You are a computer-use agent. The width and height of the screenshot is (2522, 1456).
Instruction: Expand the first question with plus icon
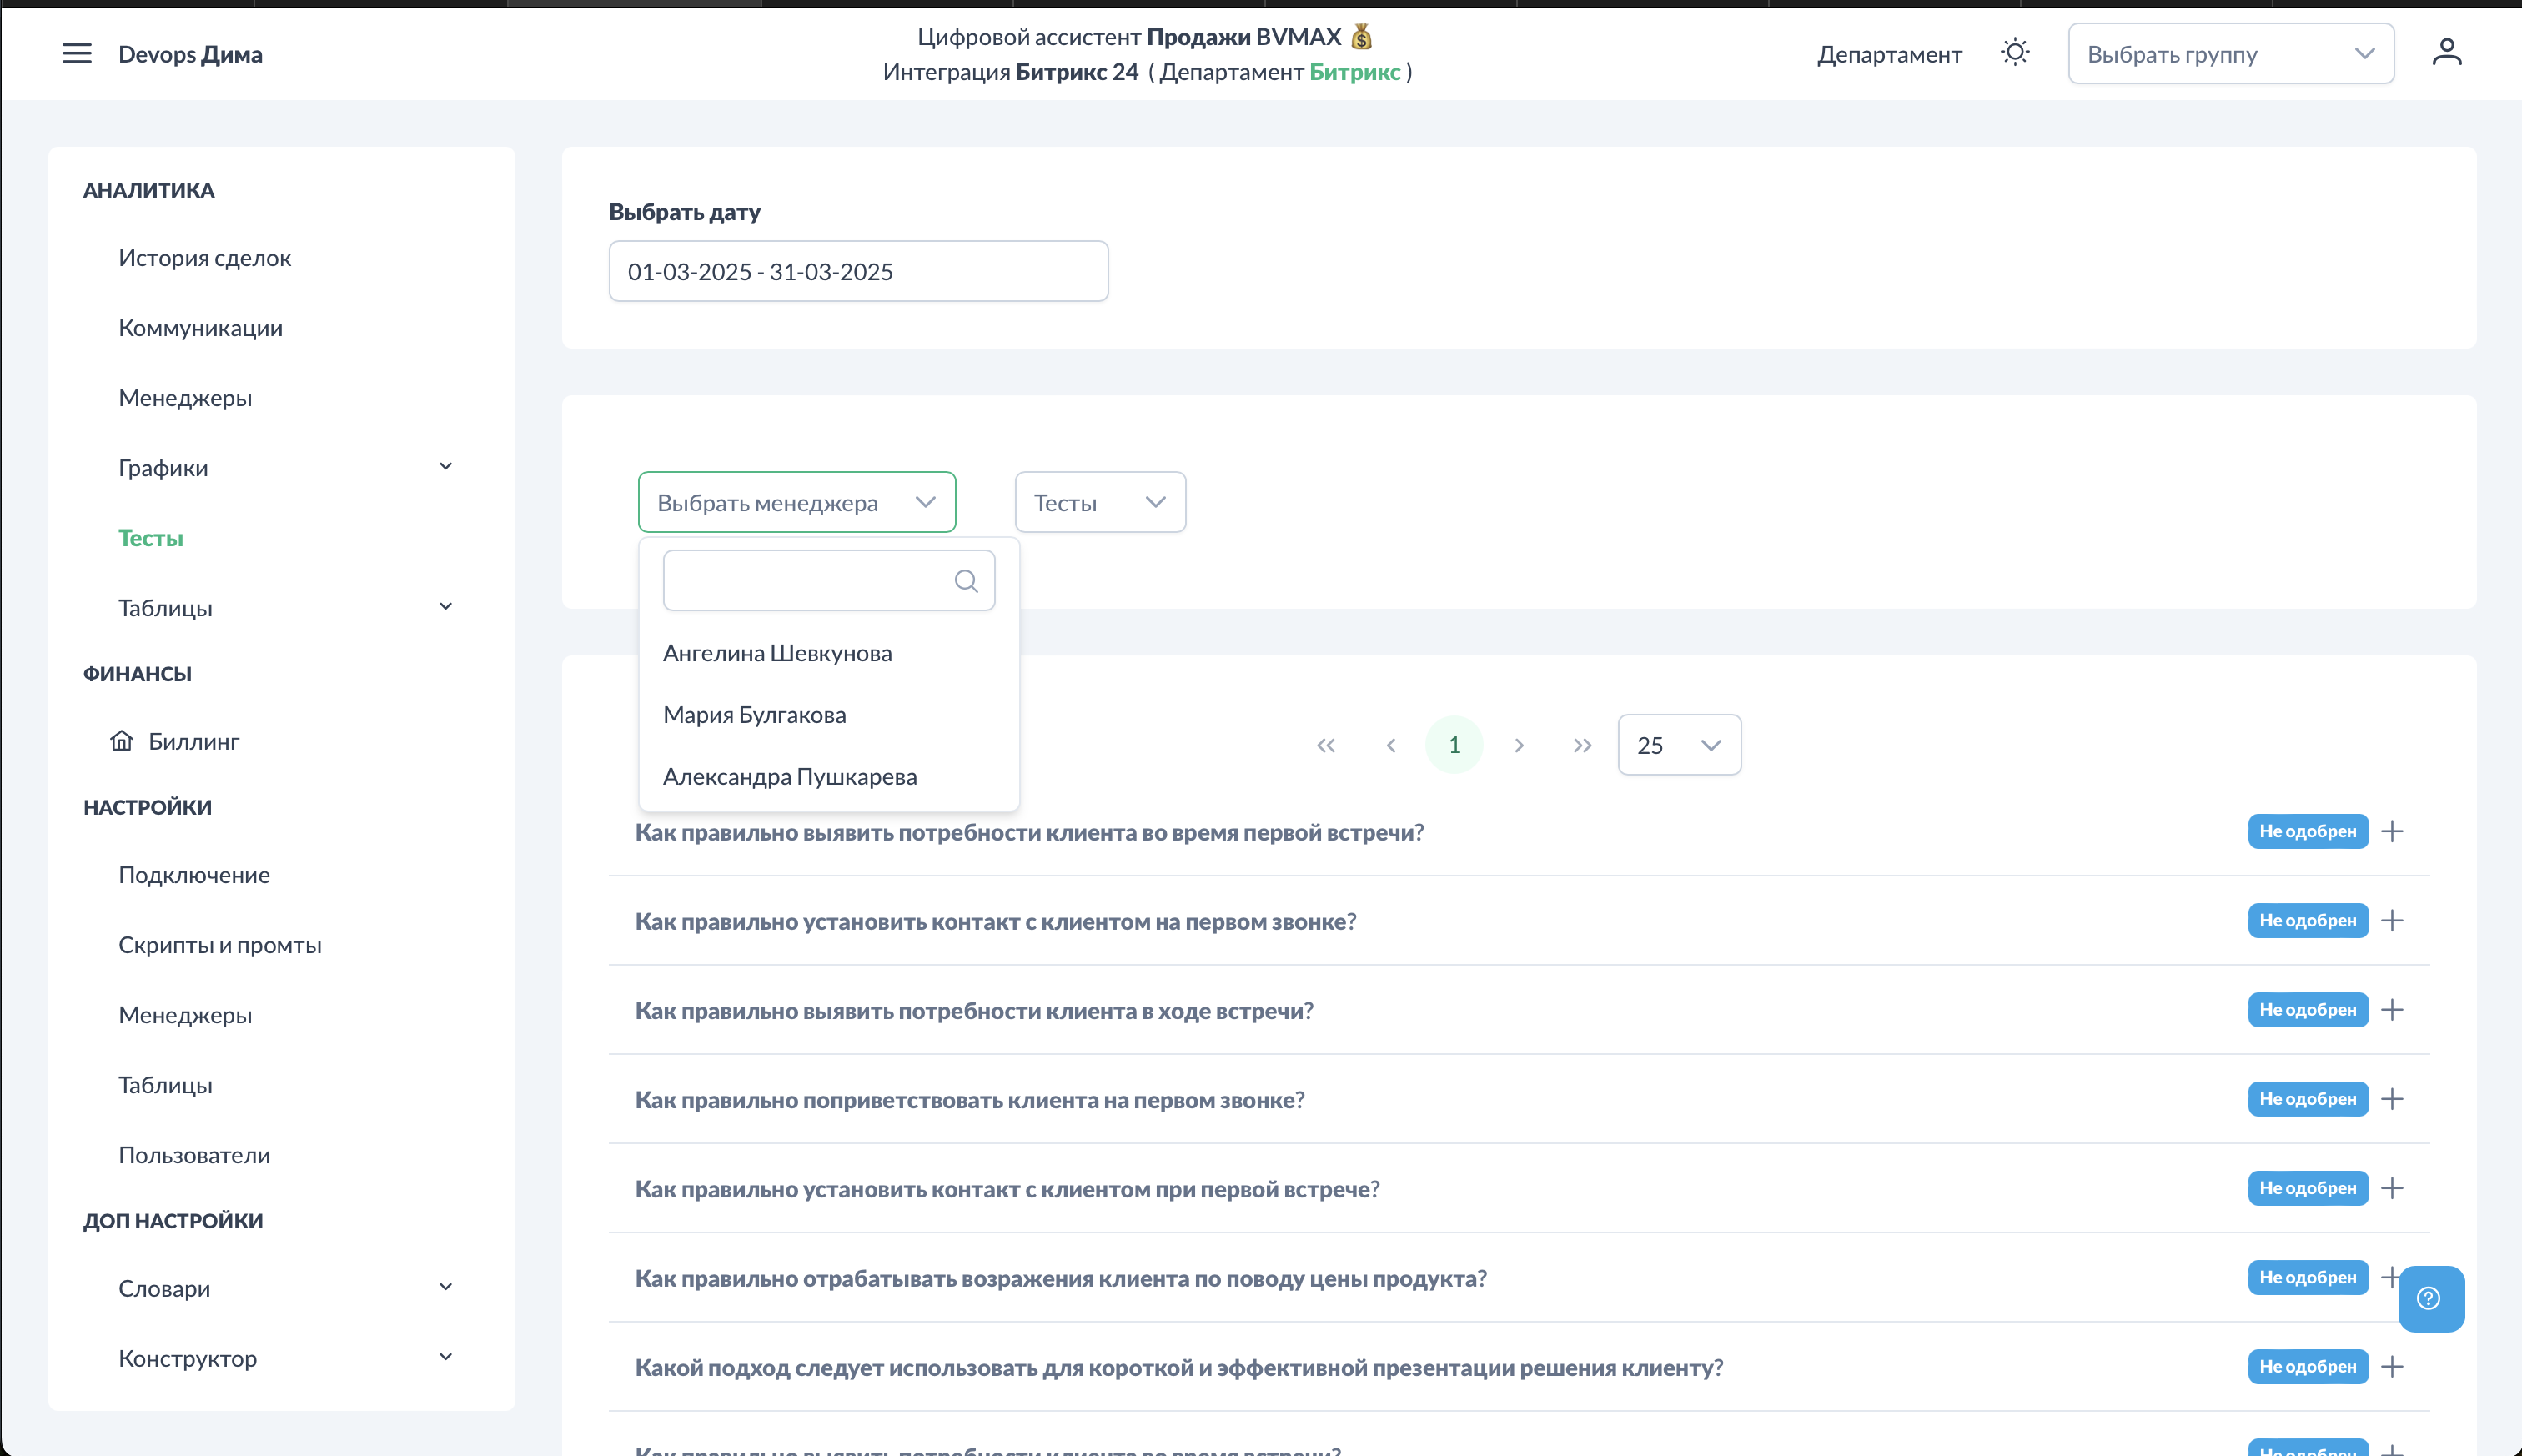(2392, 831)
